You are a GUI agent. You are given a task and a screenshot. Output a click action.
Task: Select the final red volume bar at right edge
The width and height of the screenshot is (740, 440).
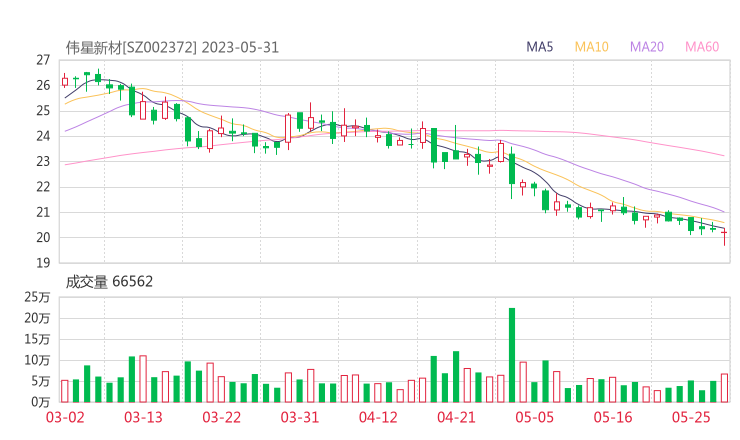724,388
